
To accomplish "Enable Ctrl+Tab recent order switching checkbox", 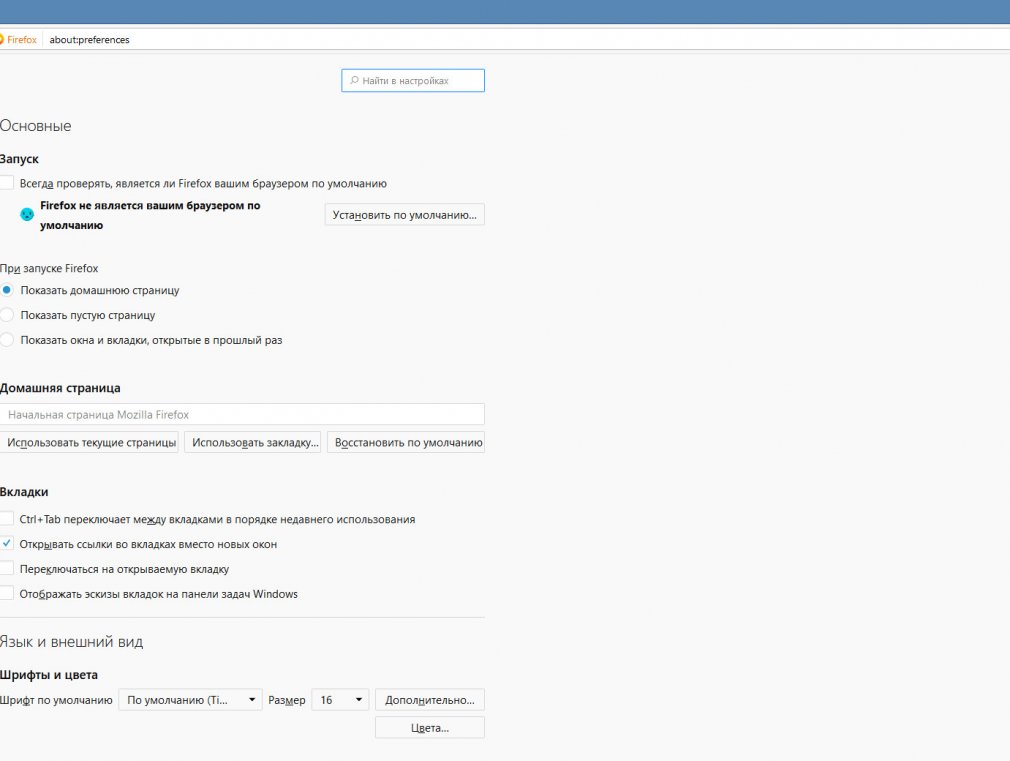I will point(6,518).
